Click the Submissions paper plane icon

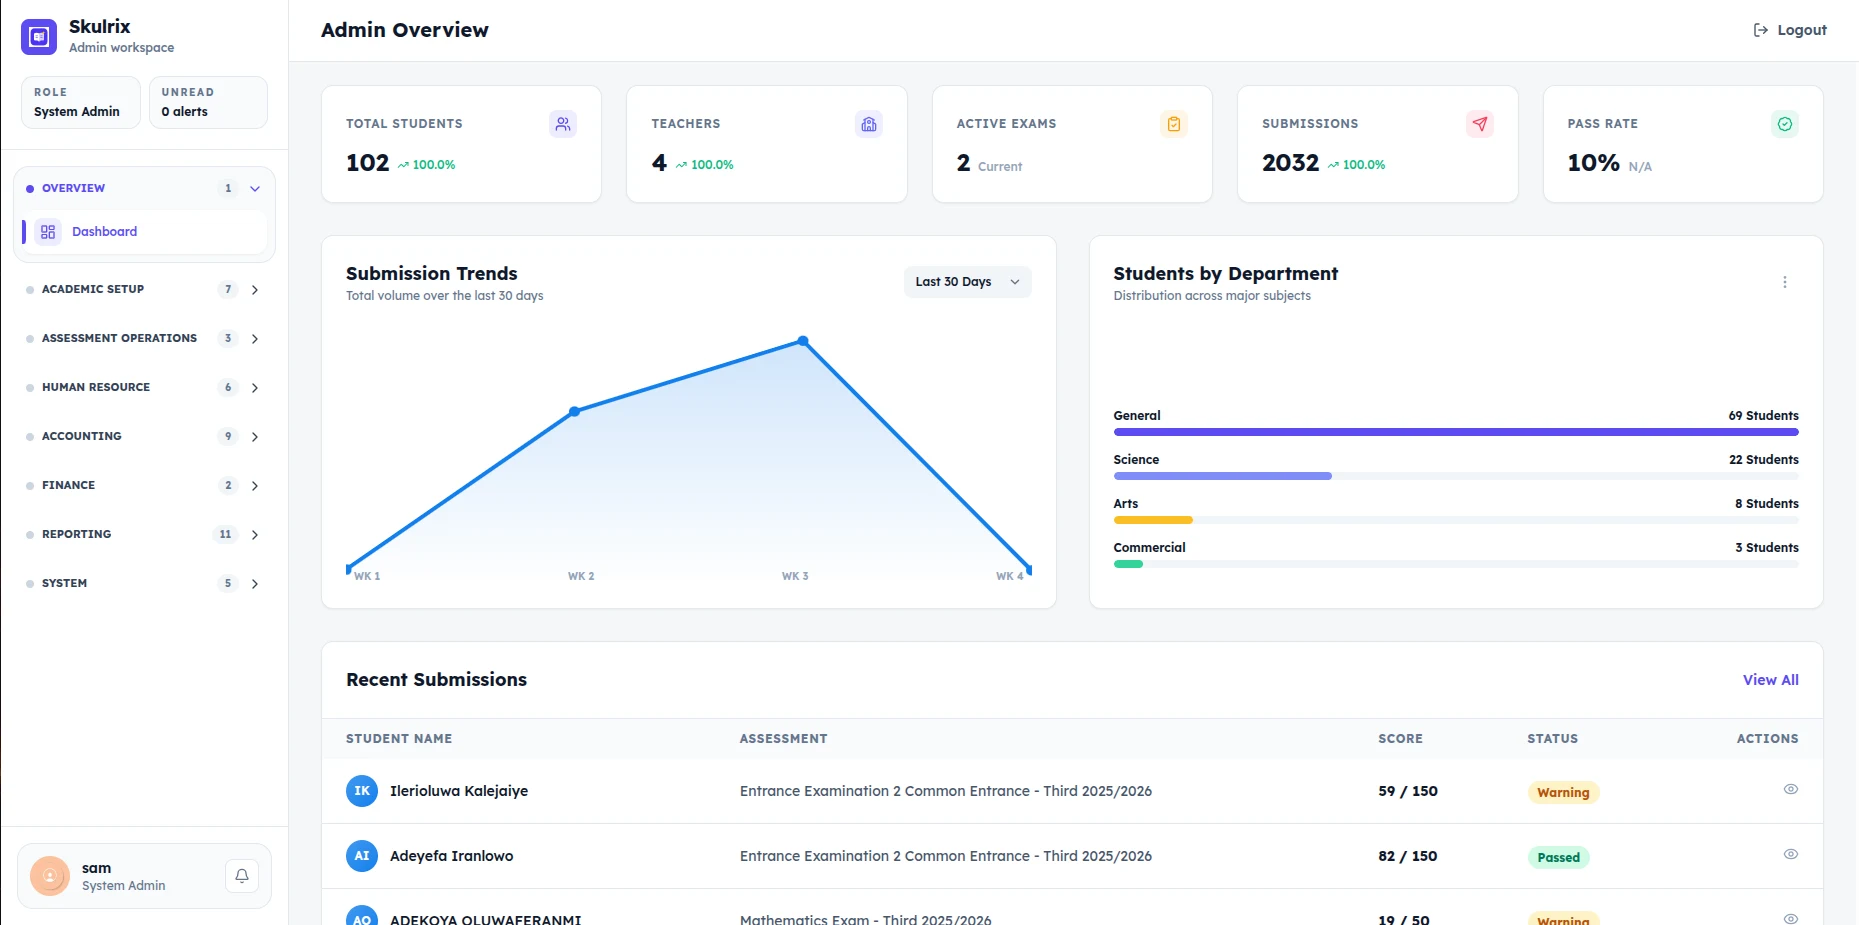1480,124
